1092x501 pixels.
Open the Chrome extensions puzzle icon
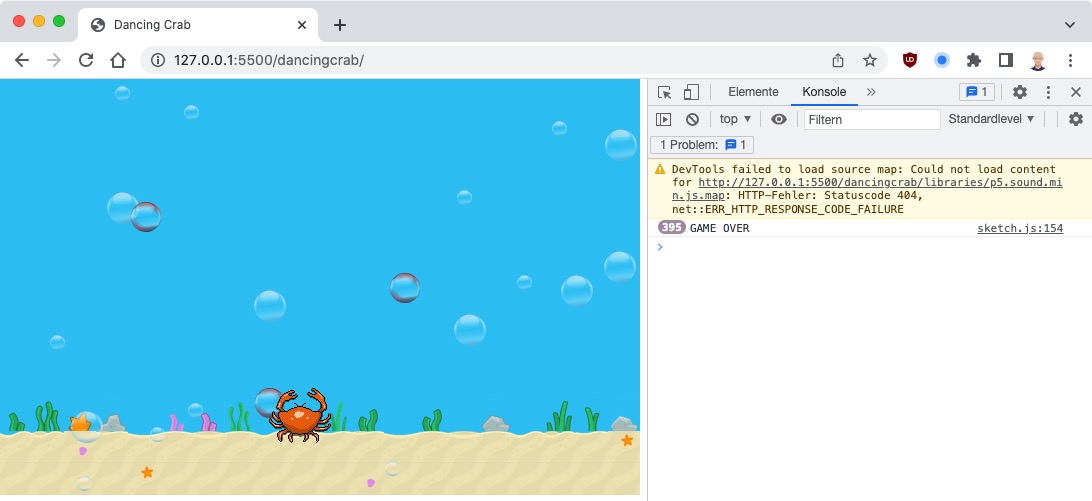click(974, 60)
